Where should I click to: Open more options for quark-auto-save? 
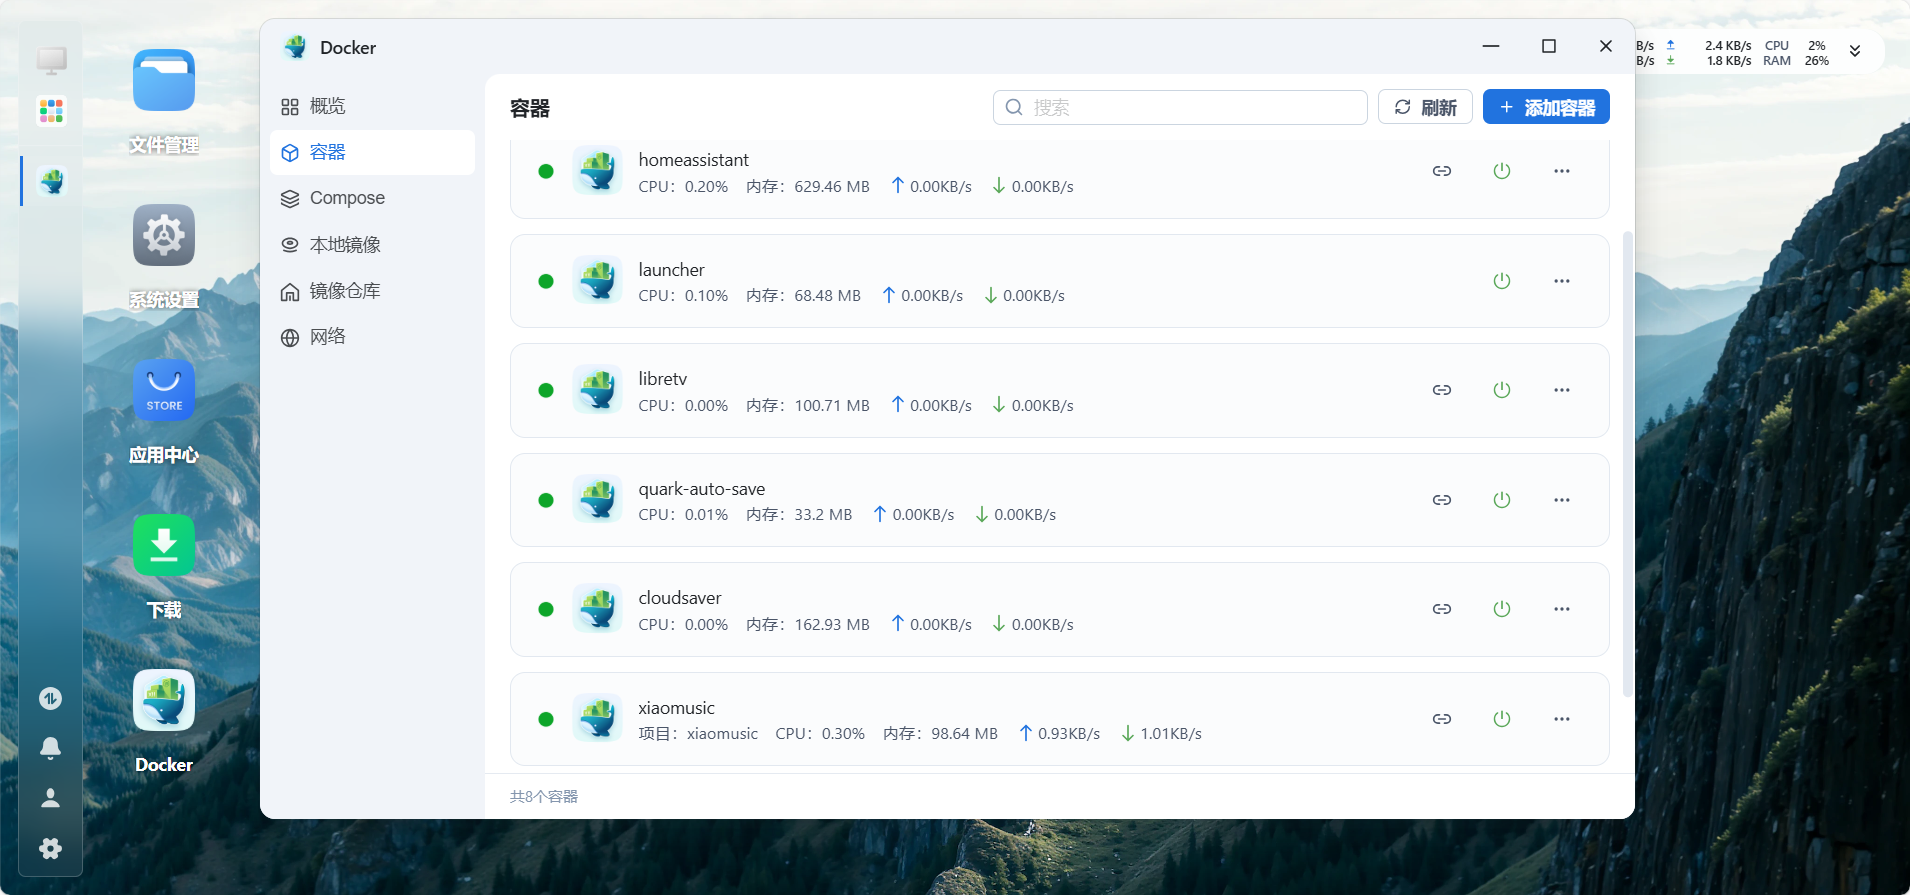tap(1561, 500)
